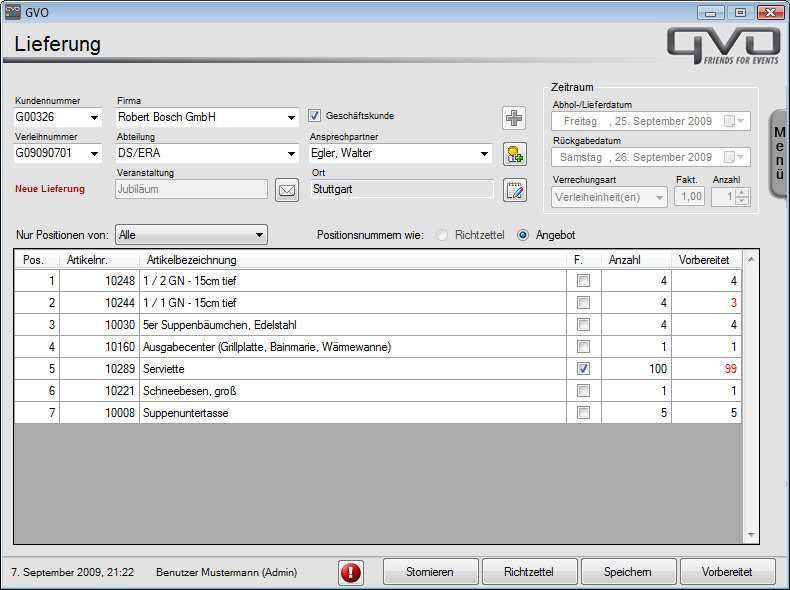Open the Rückgabedatum date picker
790x590 pixels.
tap(734, 157)
